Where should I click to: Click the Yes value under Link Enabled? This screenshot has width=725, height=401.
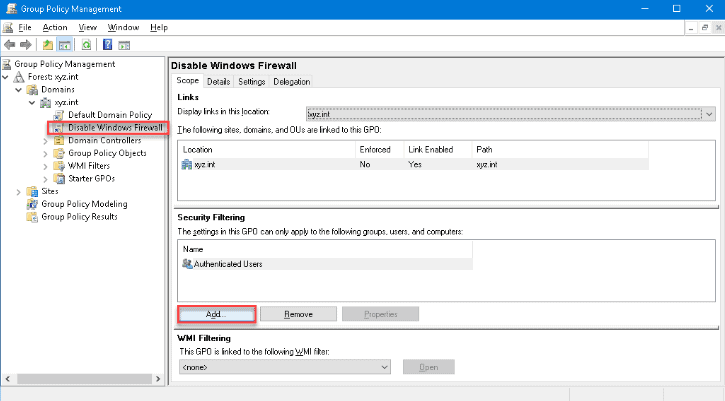415,164
